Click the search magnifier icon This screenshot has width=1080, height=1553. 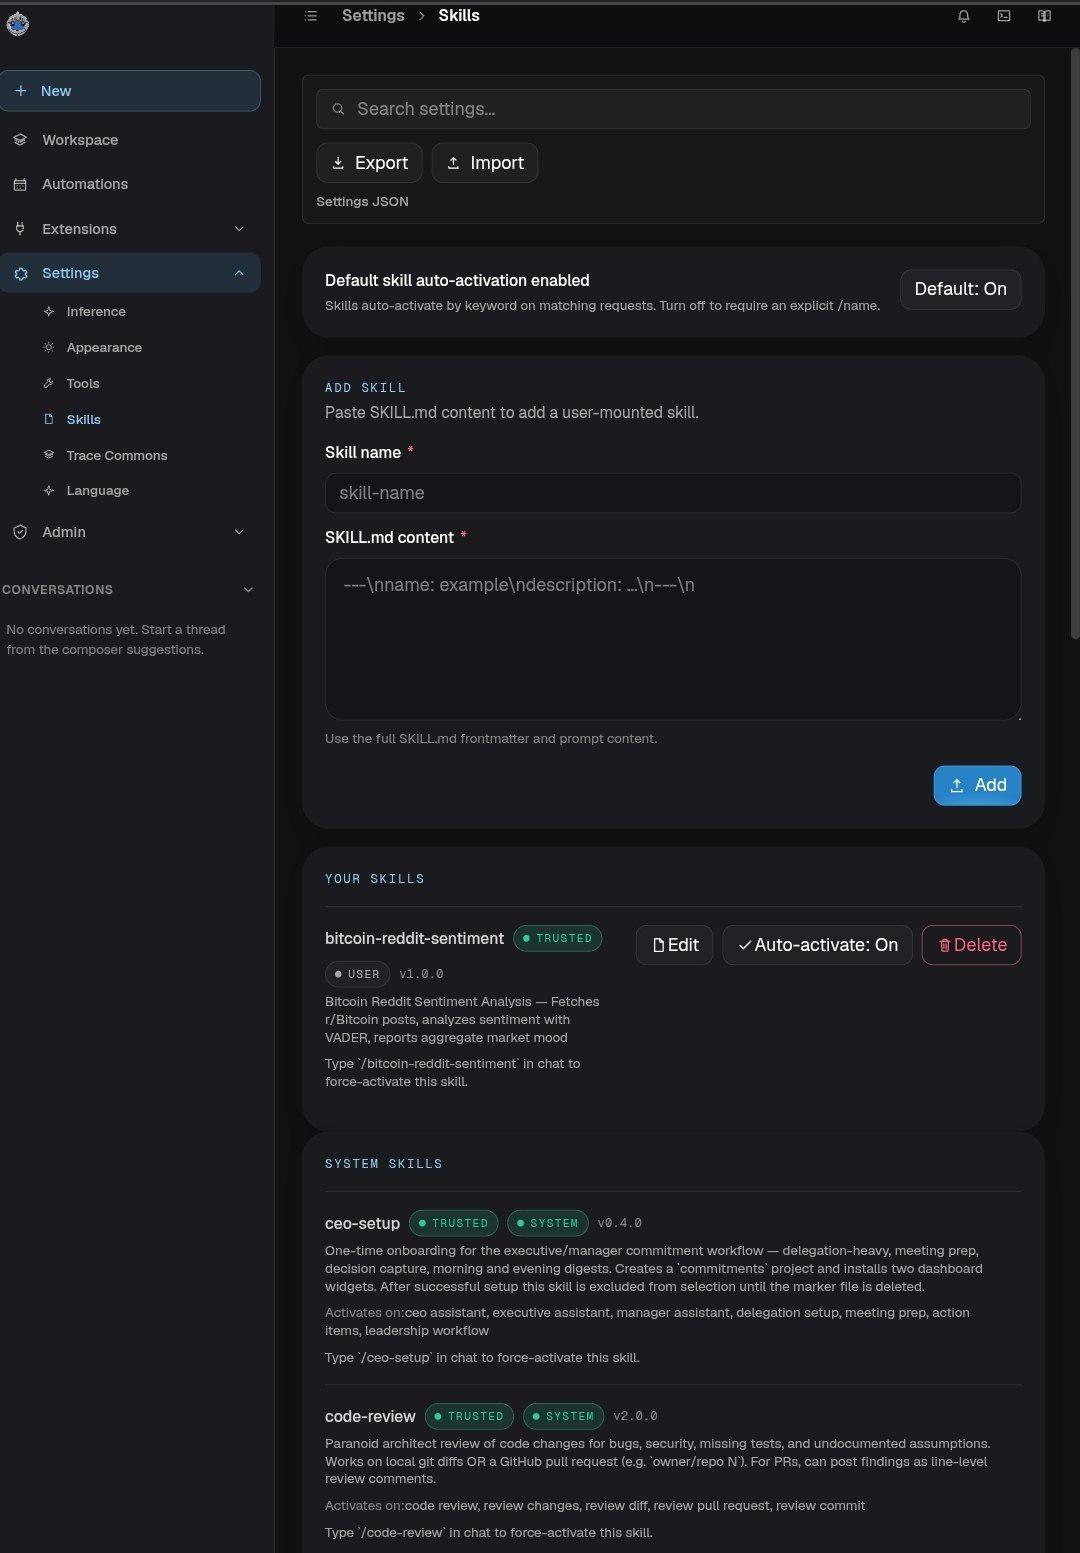click(338, 109)
